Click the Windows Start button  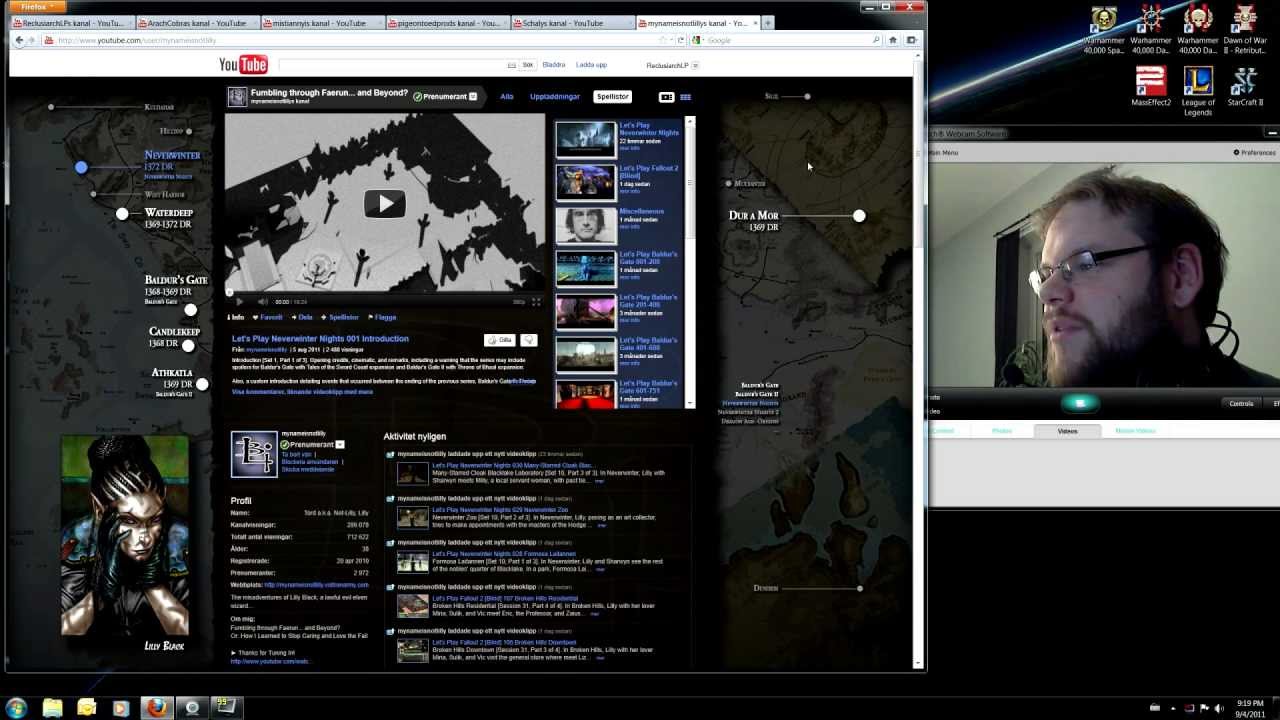[16, 708]
